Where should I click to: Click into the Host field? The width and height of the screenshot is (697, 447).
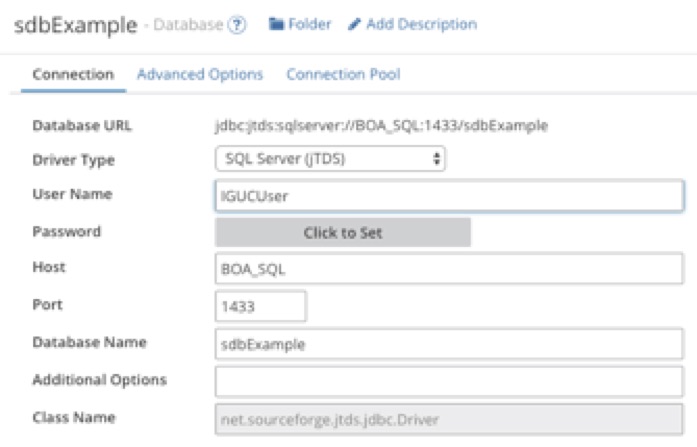tap(449, 270)
